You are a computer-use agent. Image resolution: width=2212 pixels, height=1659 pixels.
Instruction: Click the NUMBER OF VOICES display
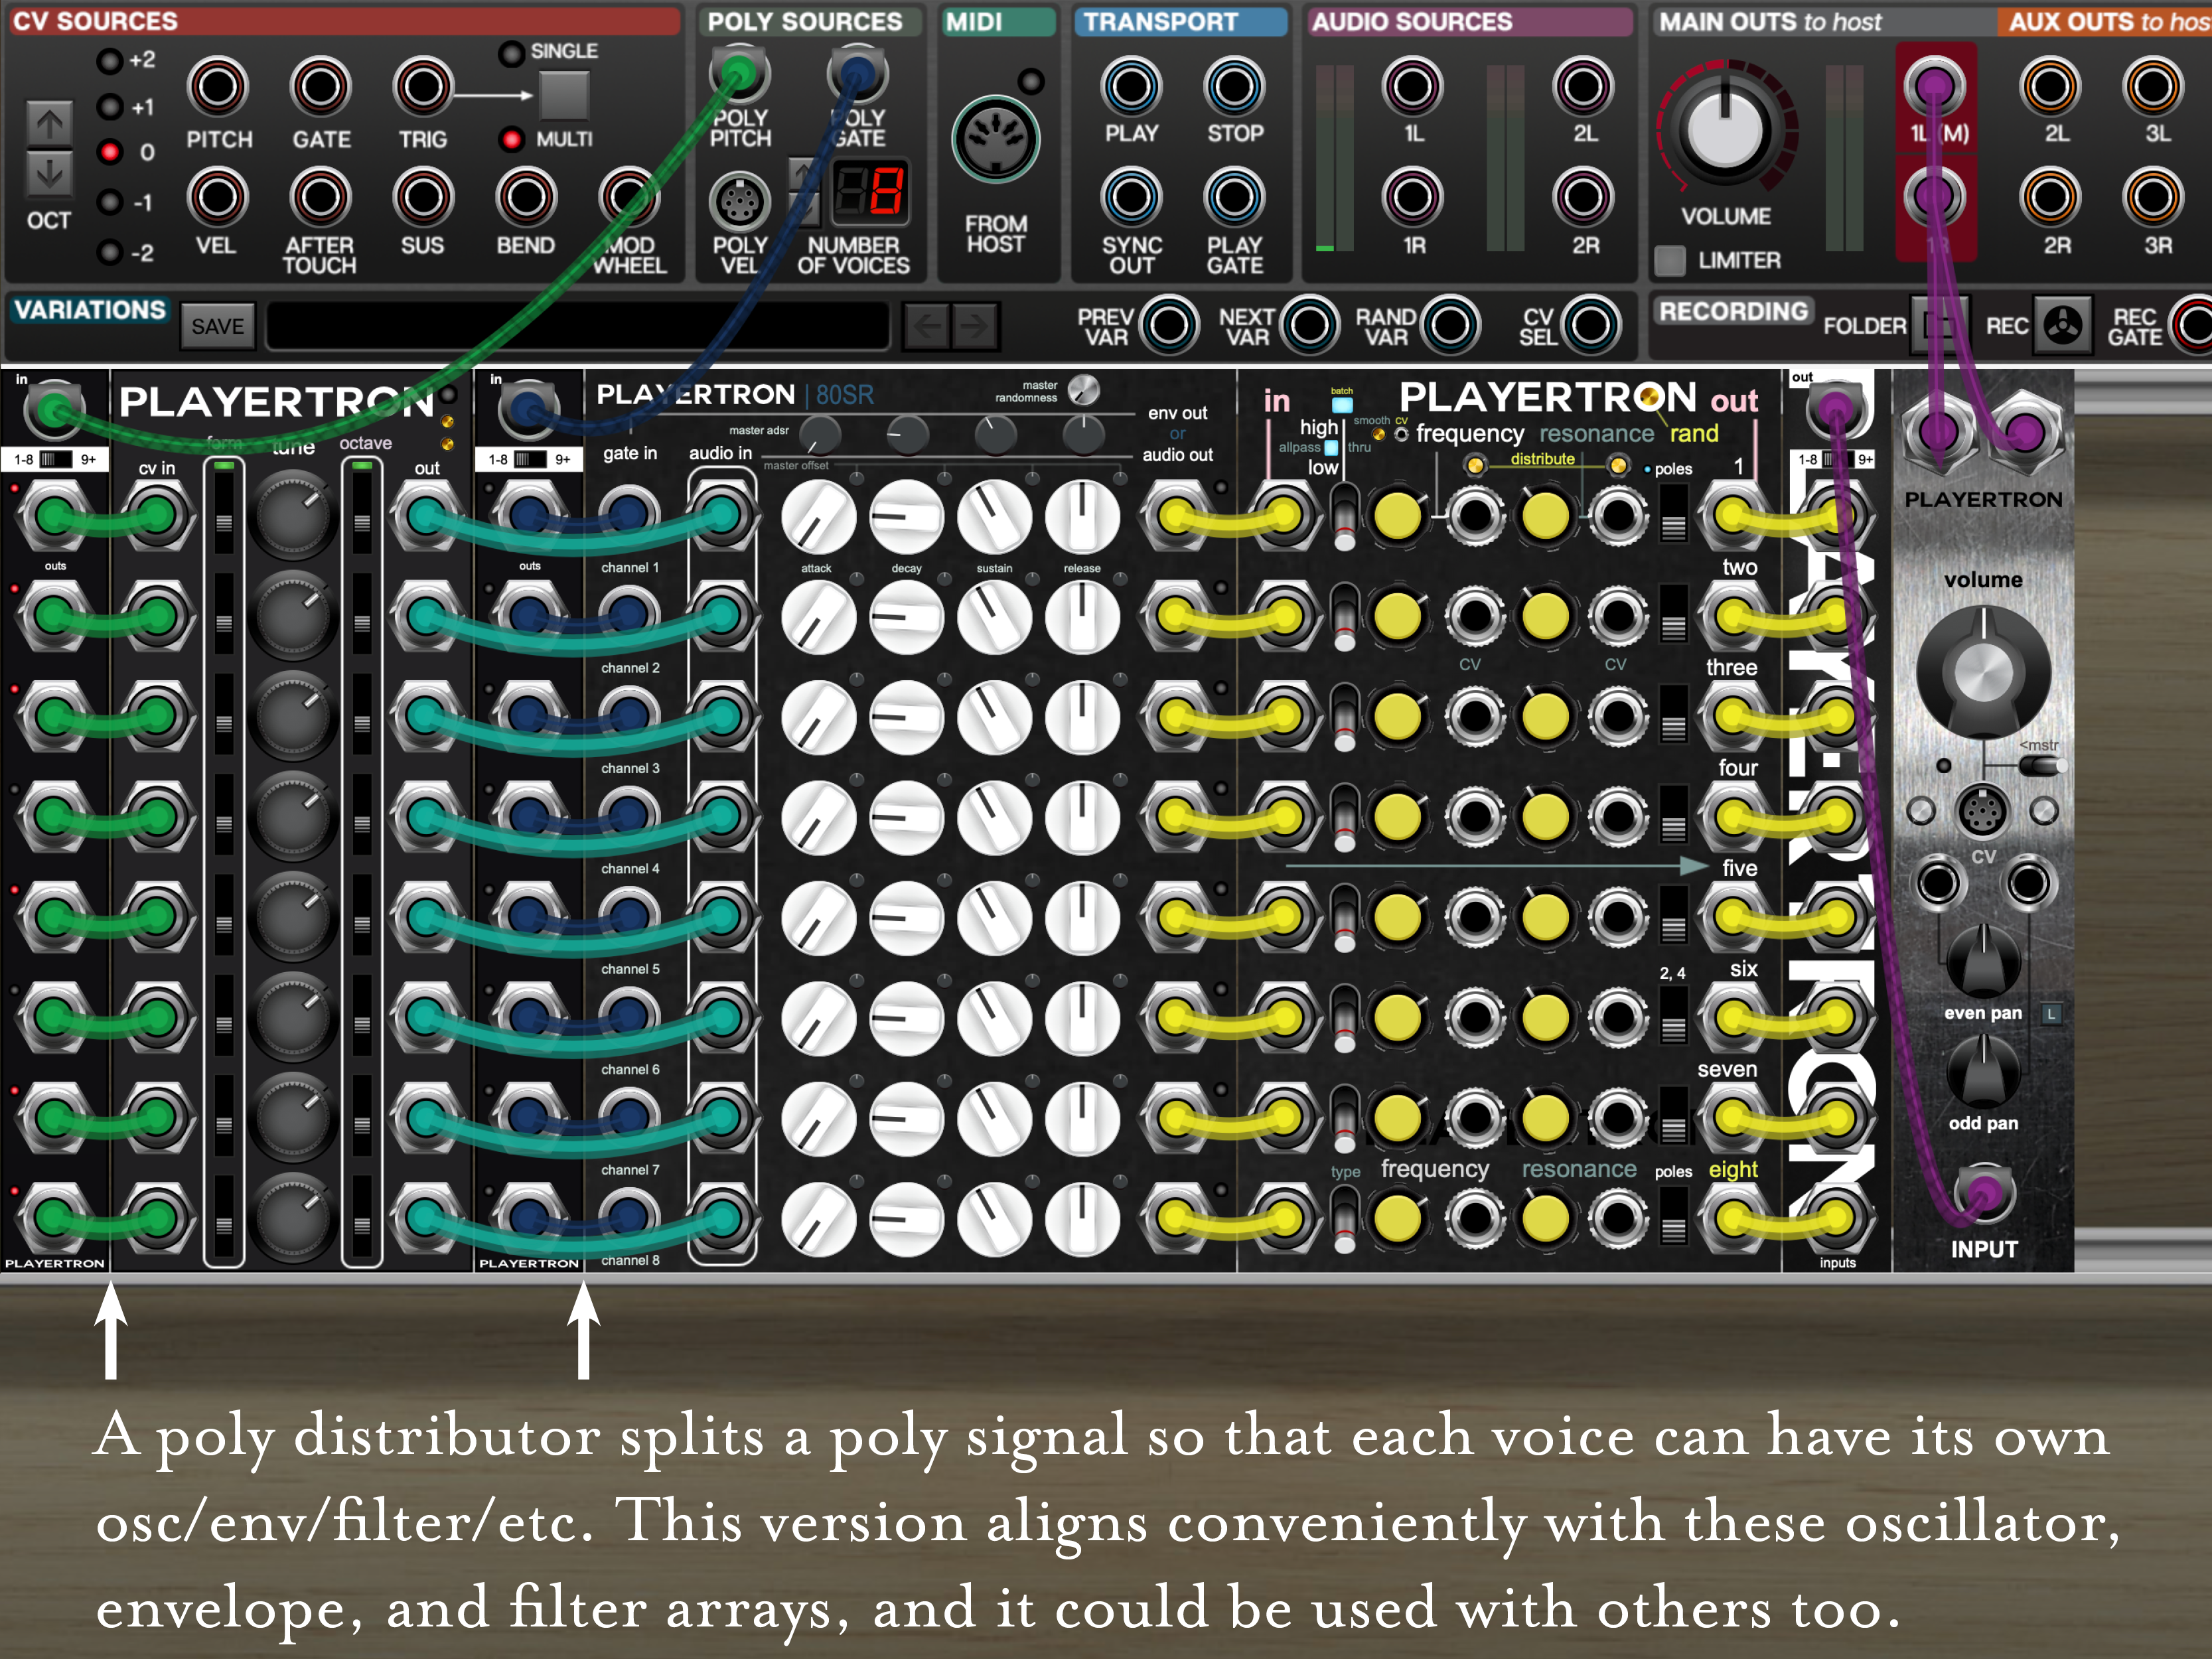coord(871,190)
